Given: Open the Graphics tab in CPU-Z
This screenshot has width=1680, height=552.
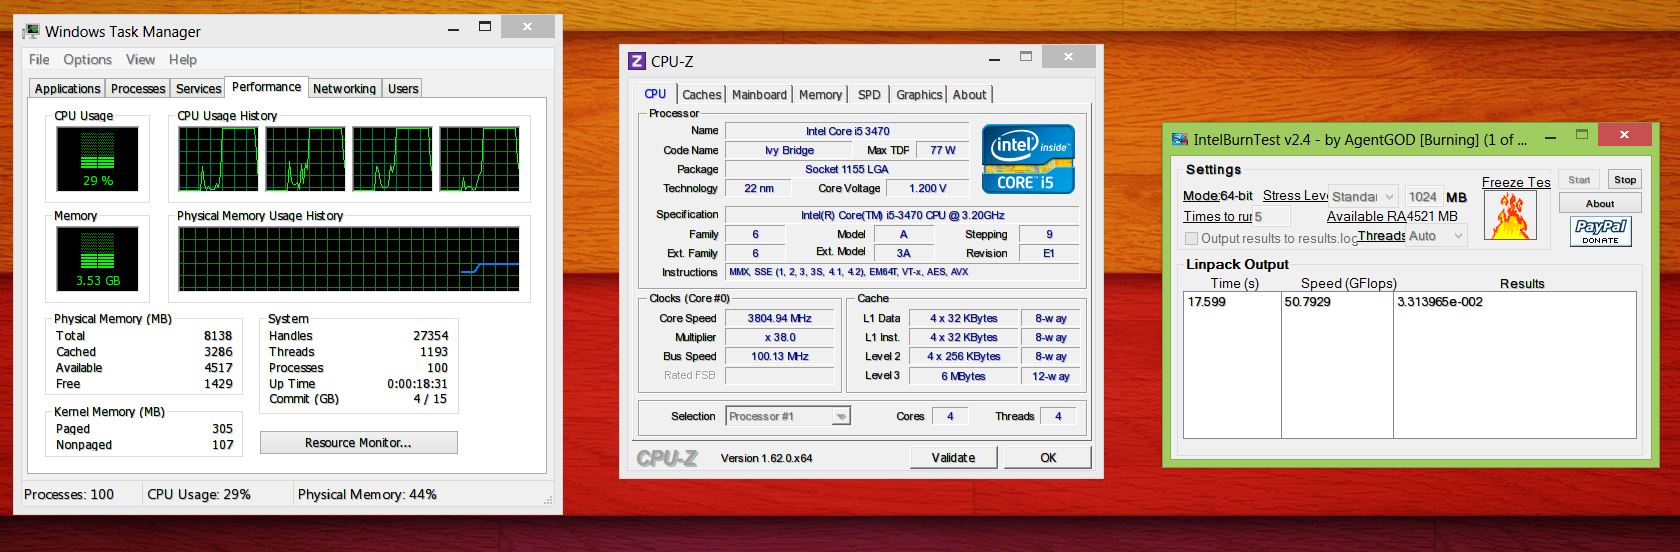Looking at the screenshot, I should coord(919,95).
